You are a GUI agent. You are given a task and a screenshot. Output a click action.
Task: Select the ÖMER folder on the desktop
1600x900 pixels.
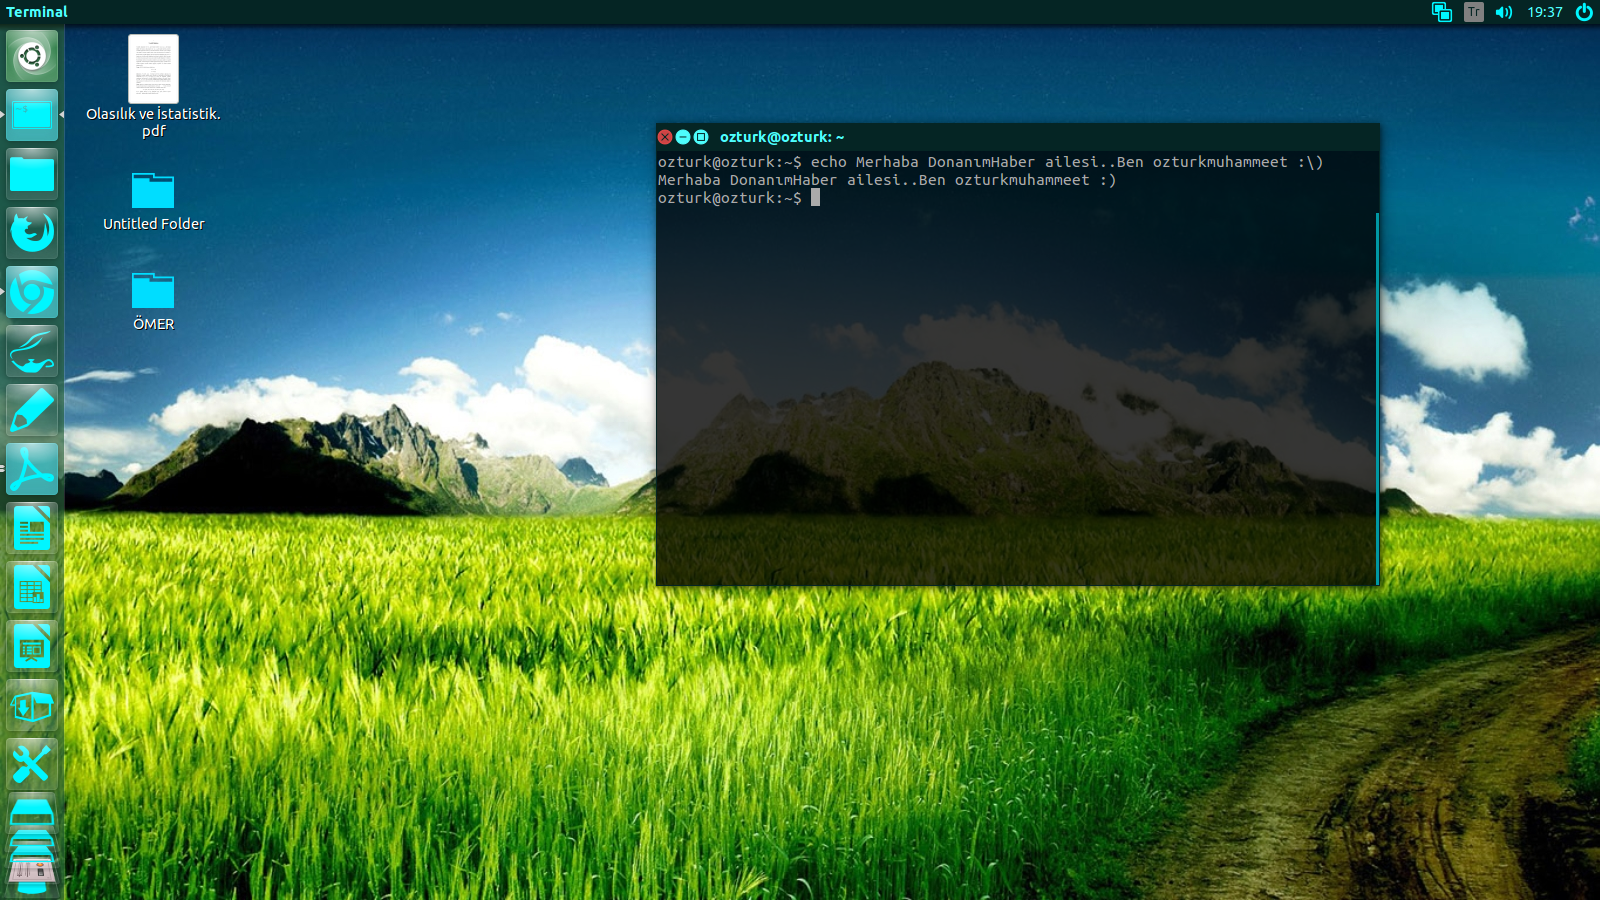click(153, 301)
